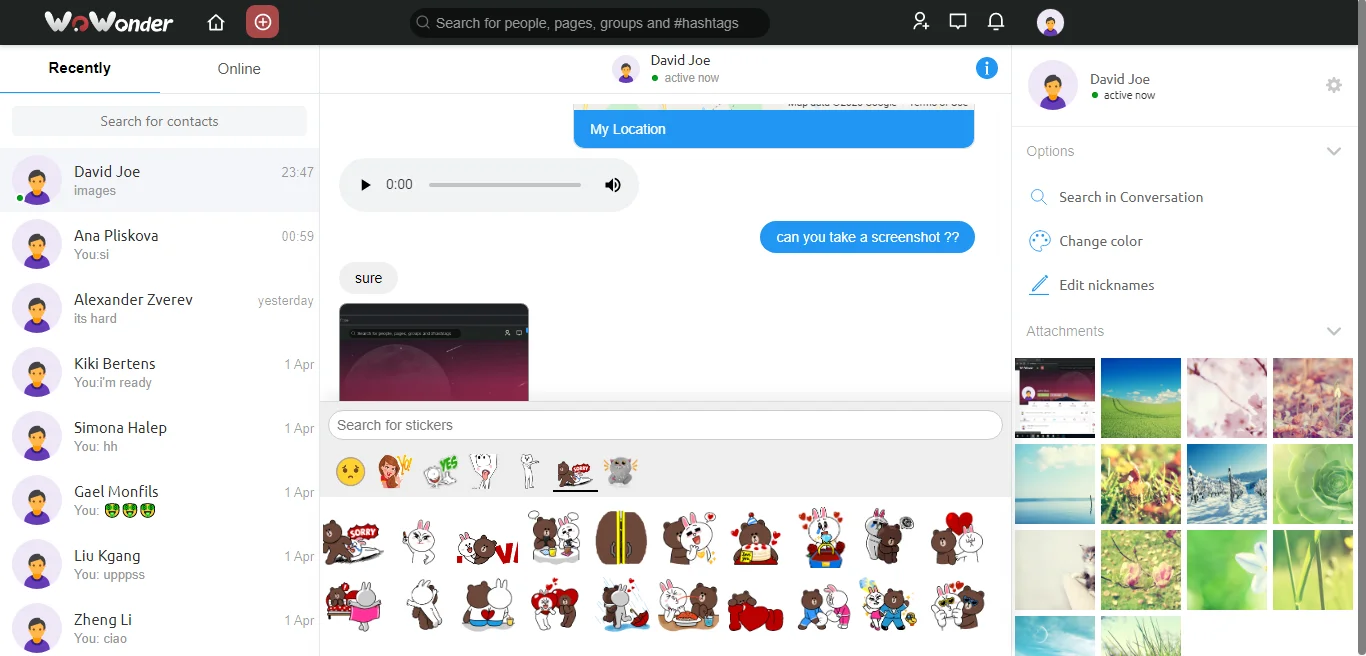Viewport: 1366px width, 656px height.
Task: Collapse the Attachments section chevron
Action: (x=1333, y=331)
